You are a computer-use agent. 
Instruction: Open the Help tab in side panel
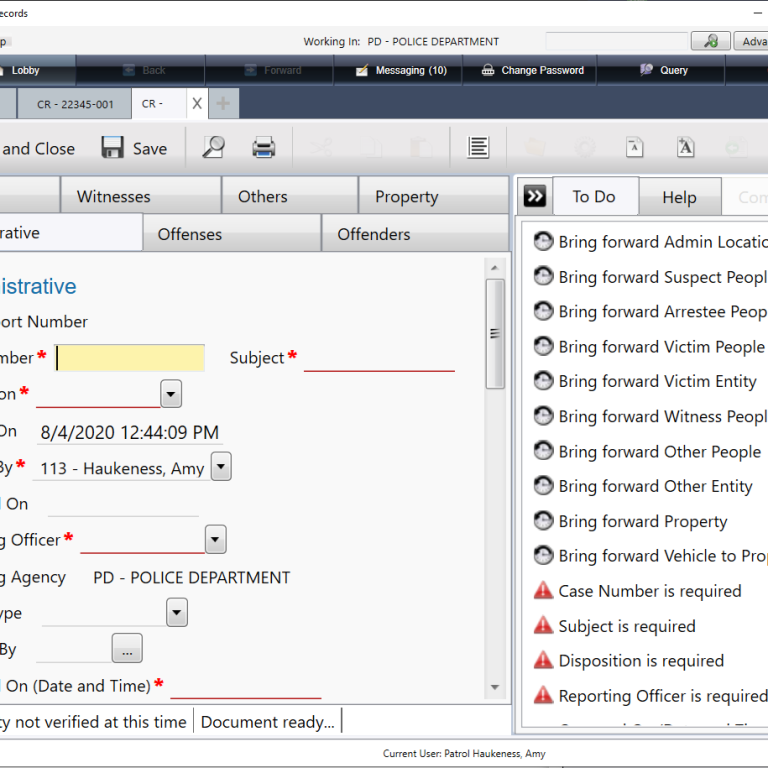point(679,197)
